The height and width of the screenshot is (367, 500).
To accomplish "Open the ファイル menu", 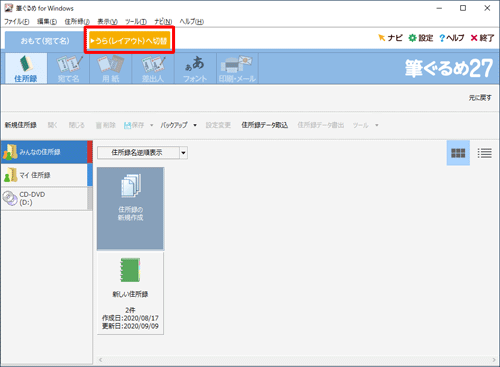I will pos(17,22).
